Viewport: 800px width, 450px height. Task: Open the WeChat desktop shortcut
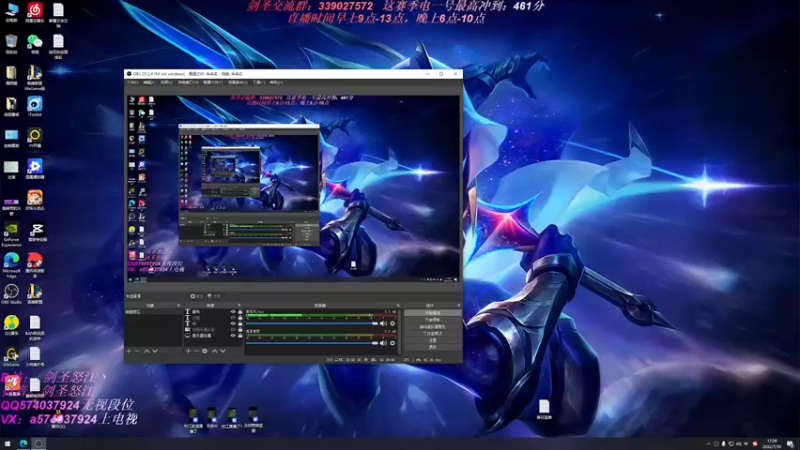[35, 43]
